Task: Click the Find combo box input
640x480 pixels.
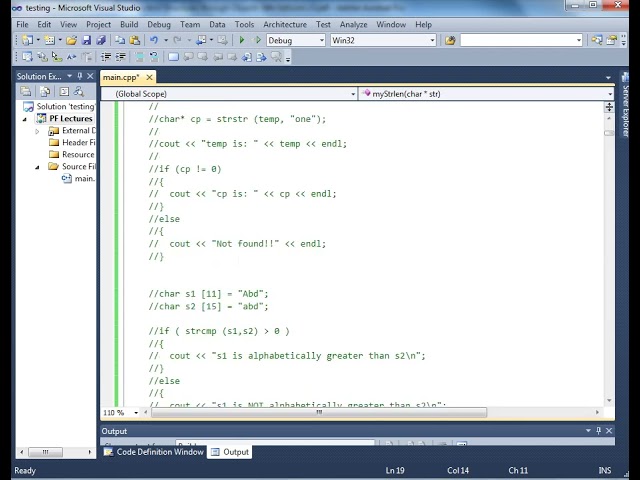Action: [x=521, y=40]
